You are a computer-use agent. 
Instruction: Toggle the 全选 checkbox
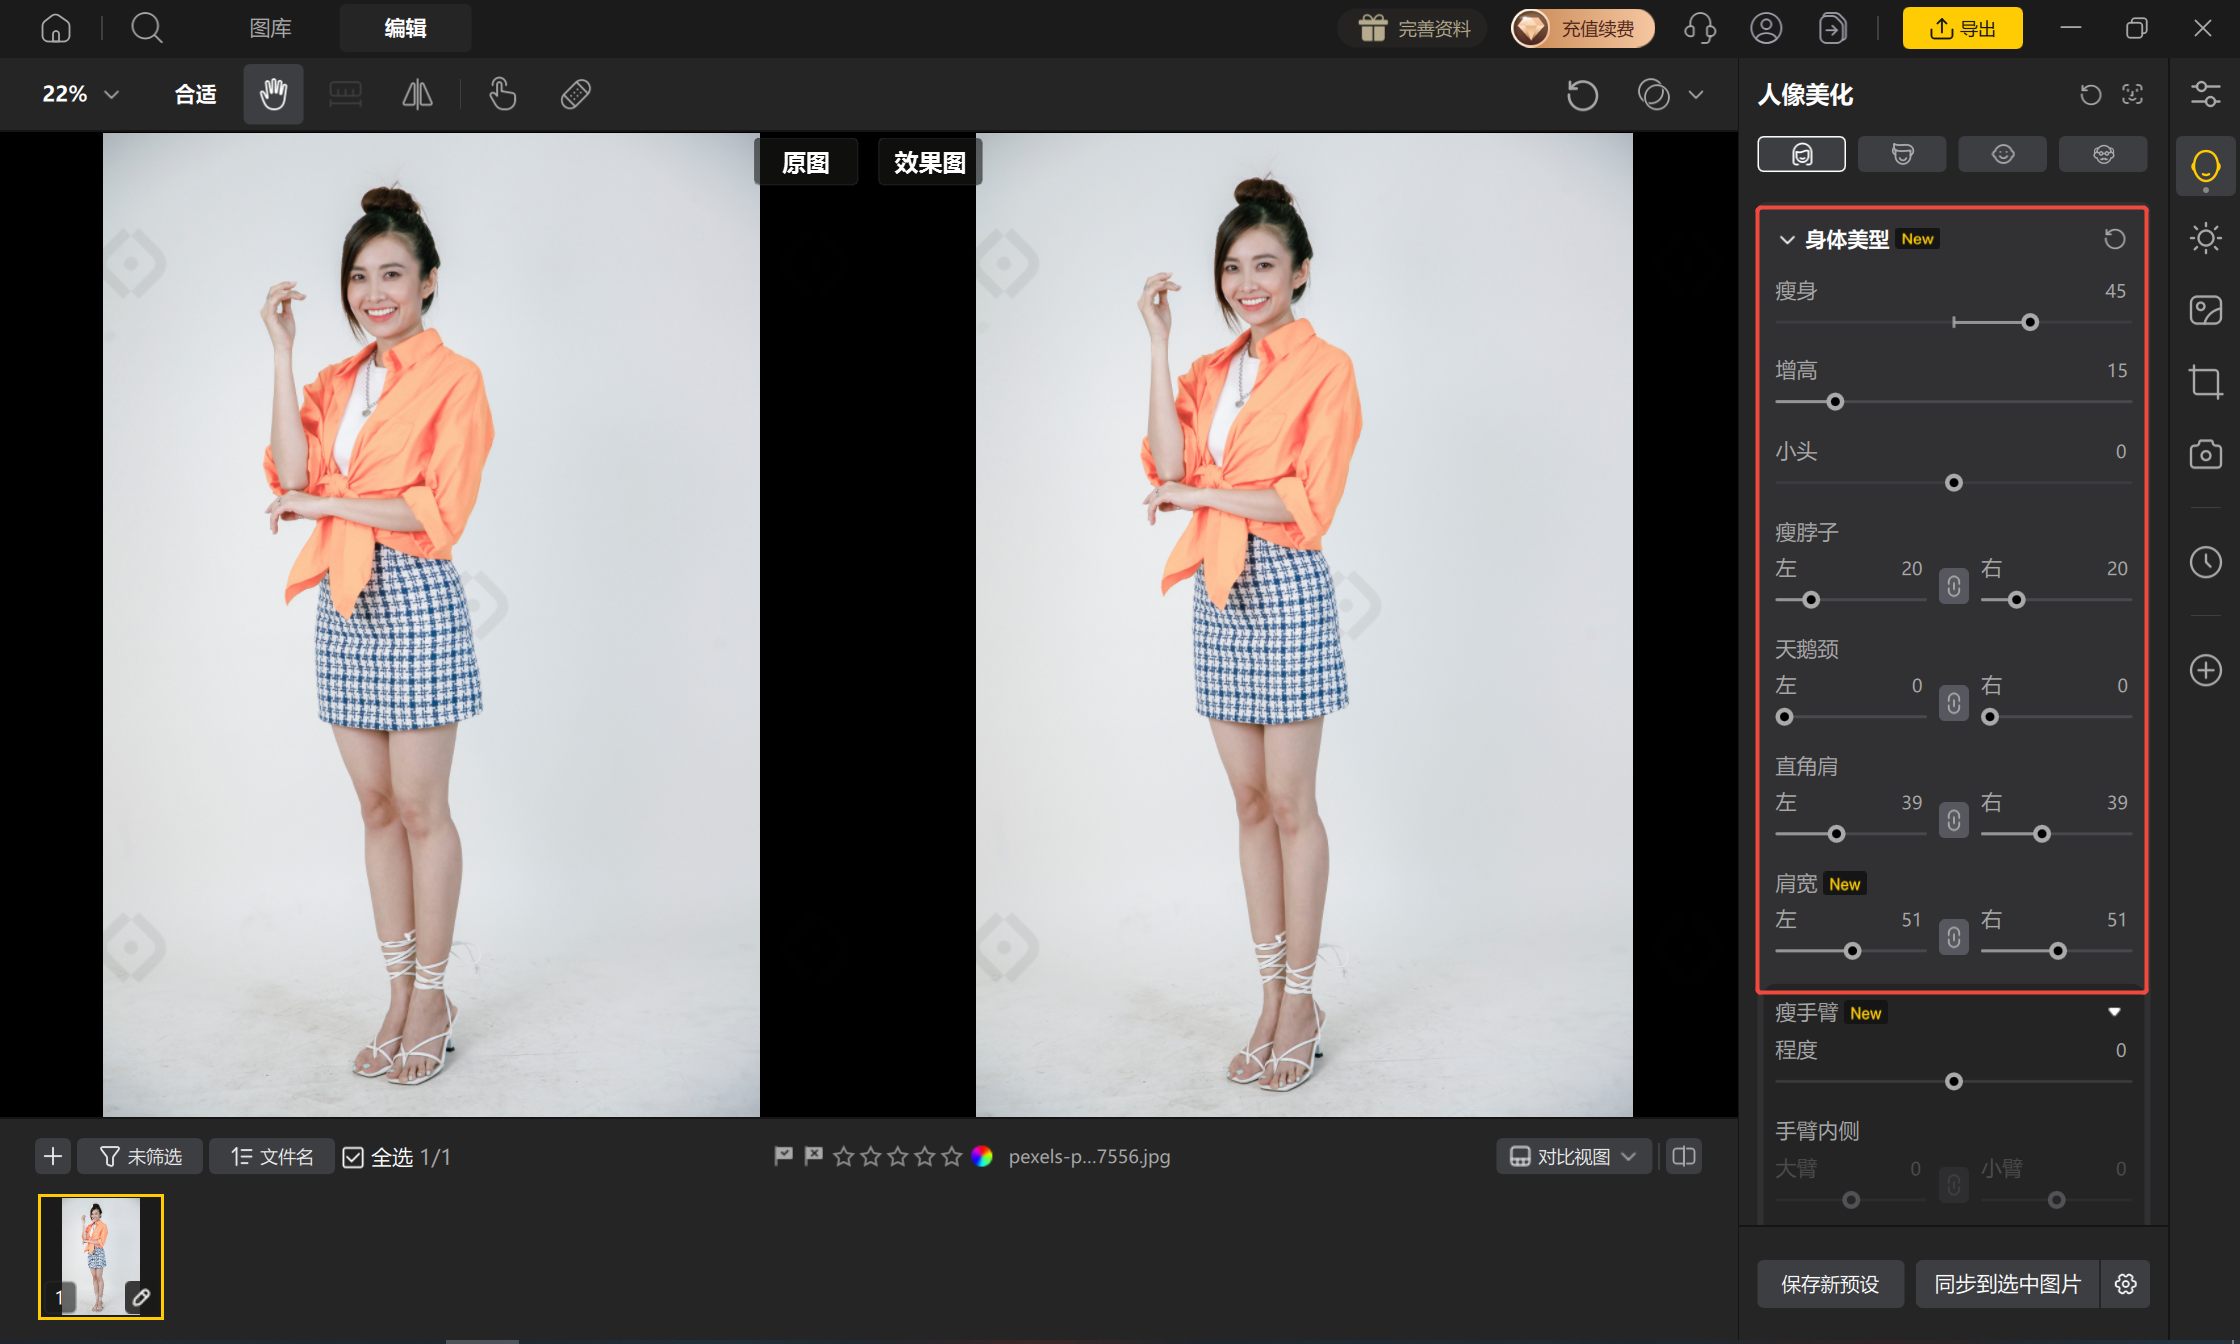(x=353, y=1157)
